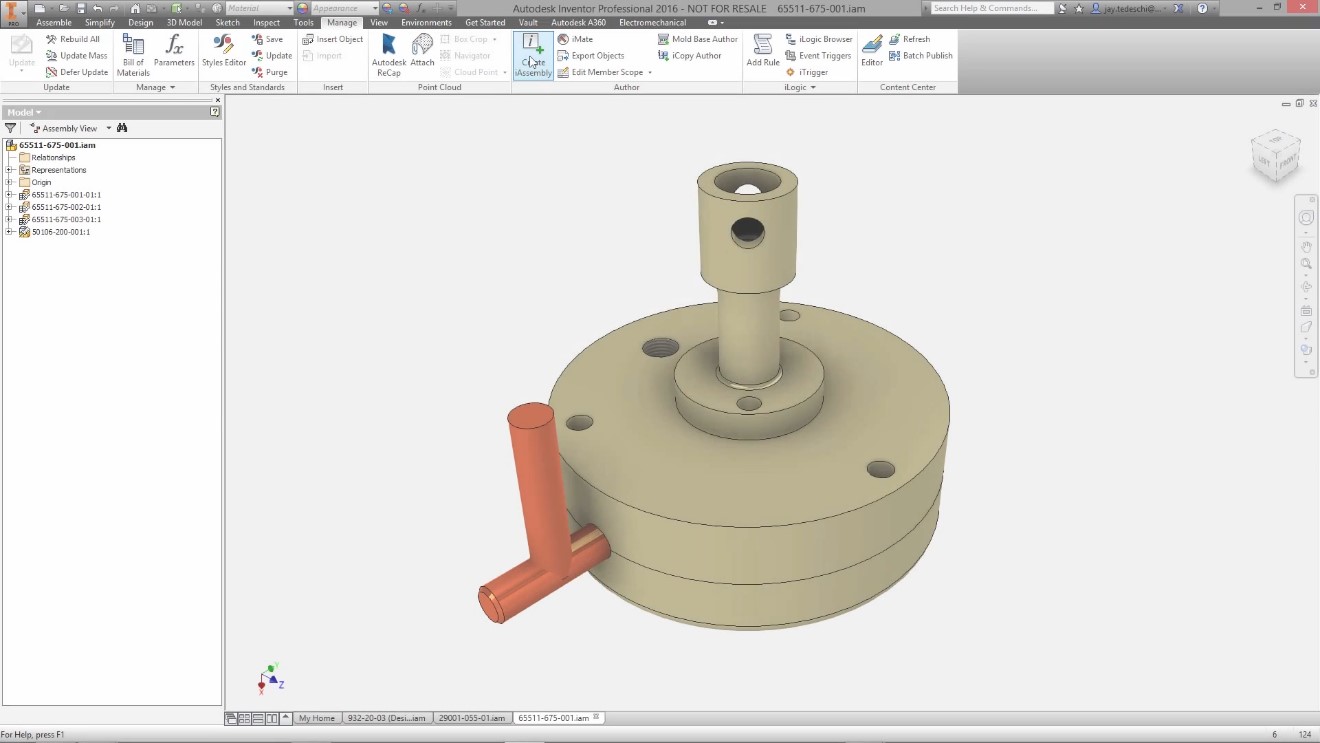
Task: Click the ViewCube in the viewport
Action: coord(1276,157)
